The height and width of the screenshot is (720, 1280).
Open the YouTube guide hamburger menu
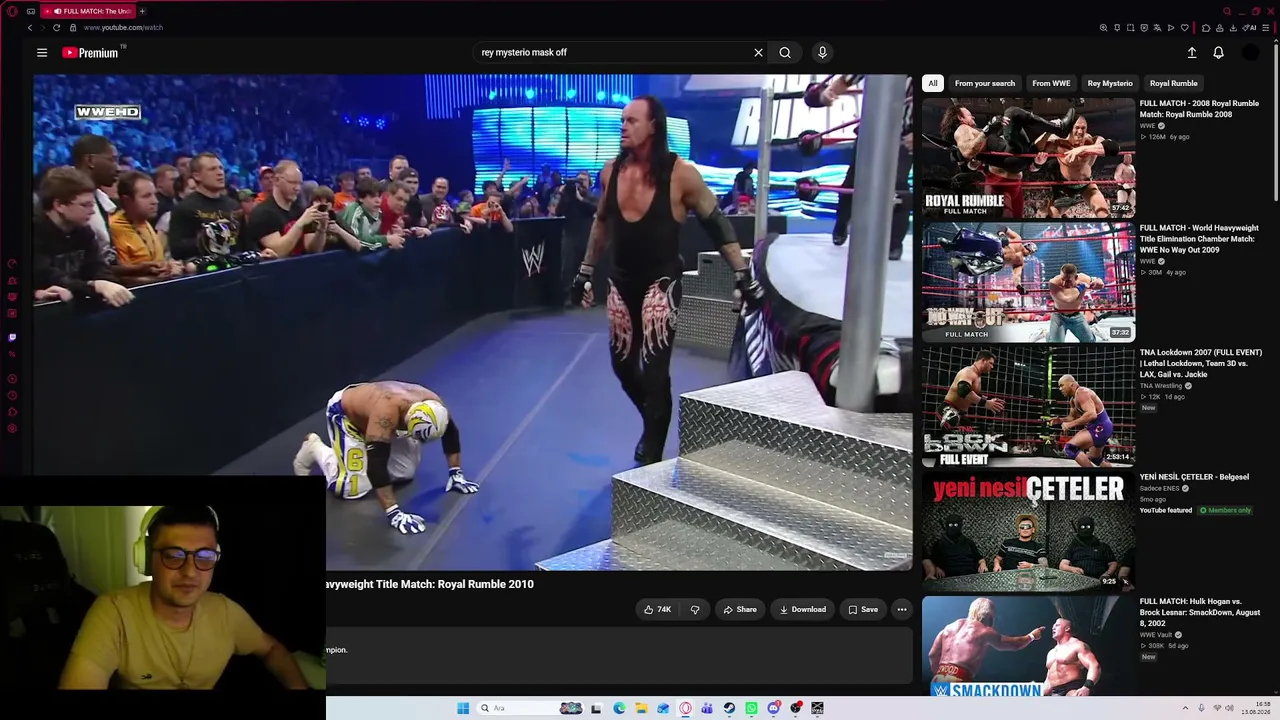(42, 53)
